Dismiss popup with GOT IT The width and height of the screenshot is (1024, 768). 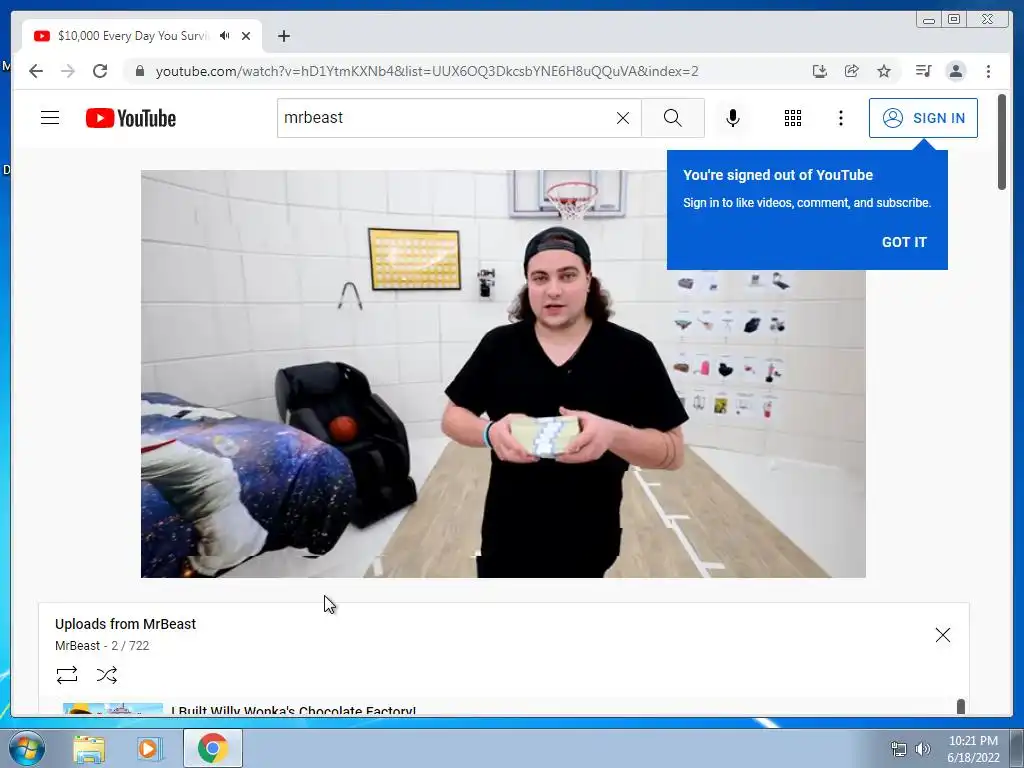pos(904,242)
